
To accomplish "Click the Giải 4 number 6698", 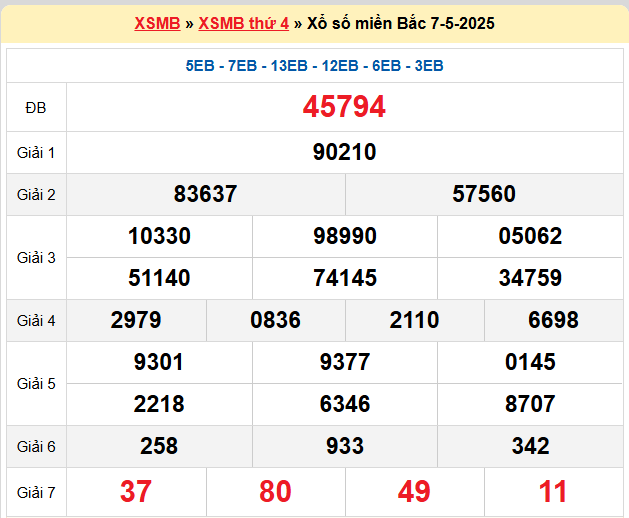I will [x=554, y=320].
